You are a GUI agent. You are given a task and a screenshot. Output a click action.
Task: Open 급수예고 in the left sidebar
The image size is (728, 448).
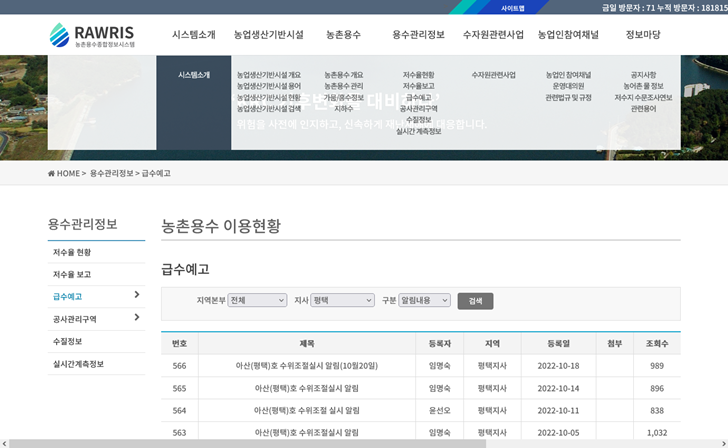[67, 297]
